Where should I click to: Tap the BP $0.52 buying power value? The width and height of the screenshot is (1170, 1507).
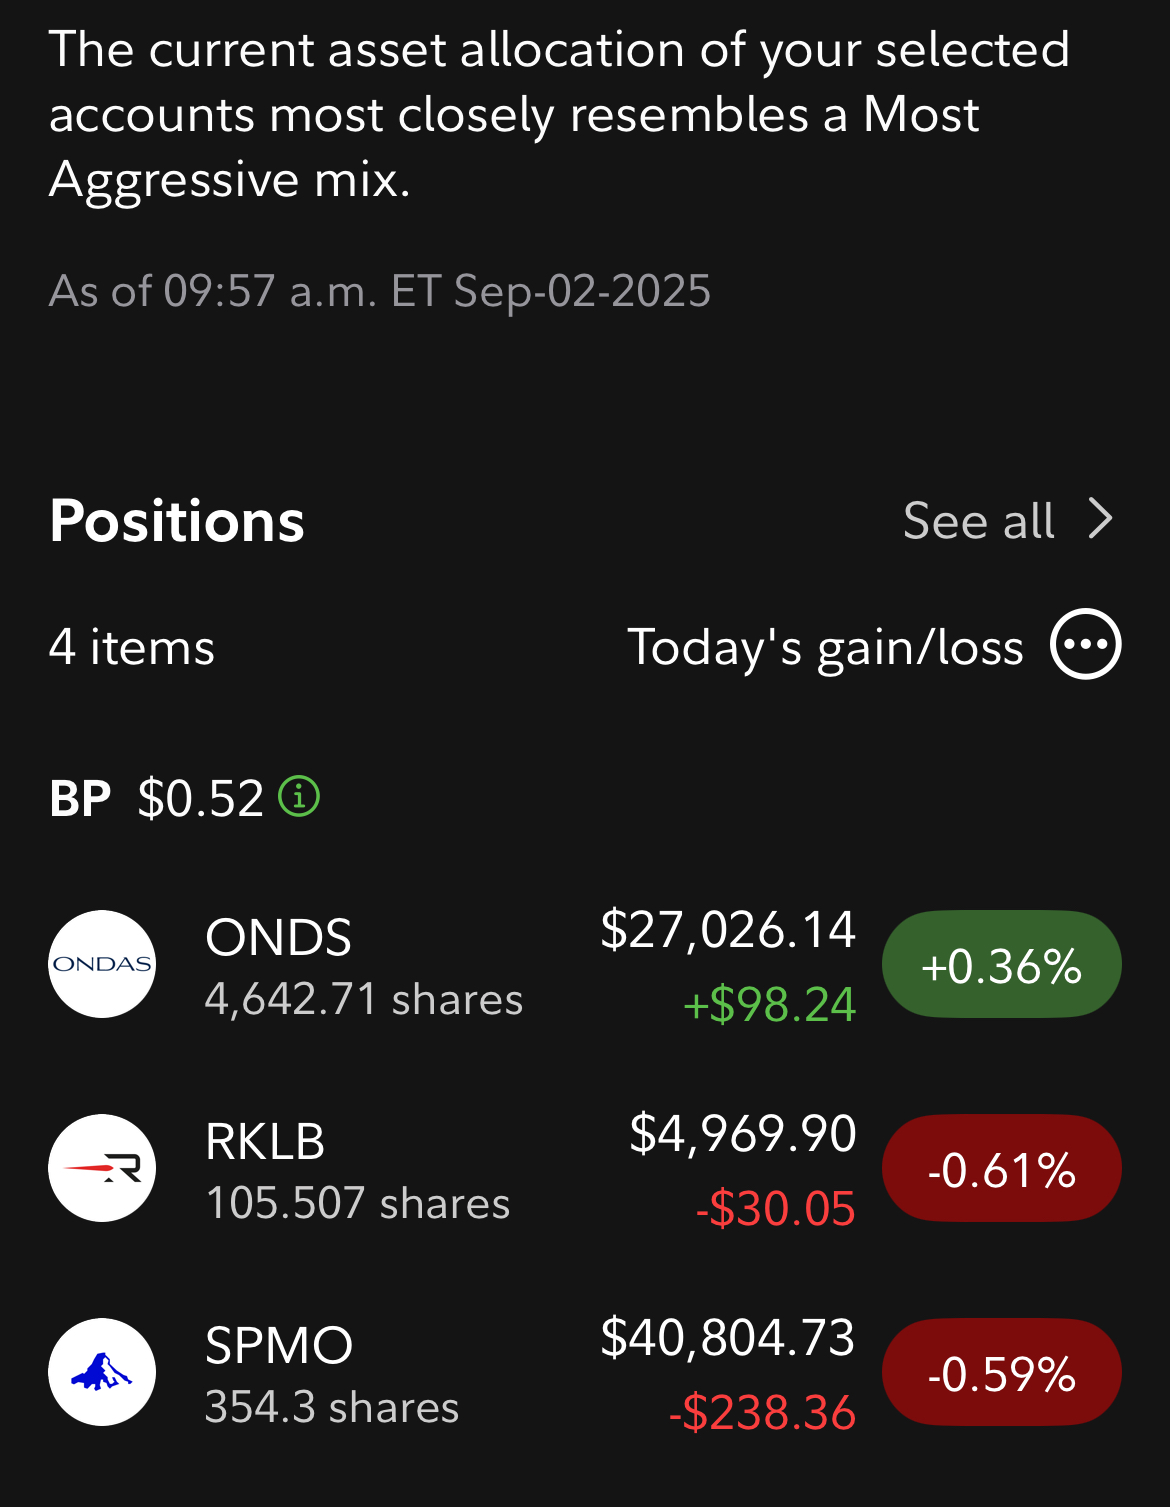coord(200,799)
